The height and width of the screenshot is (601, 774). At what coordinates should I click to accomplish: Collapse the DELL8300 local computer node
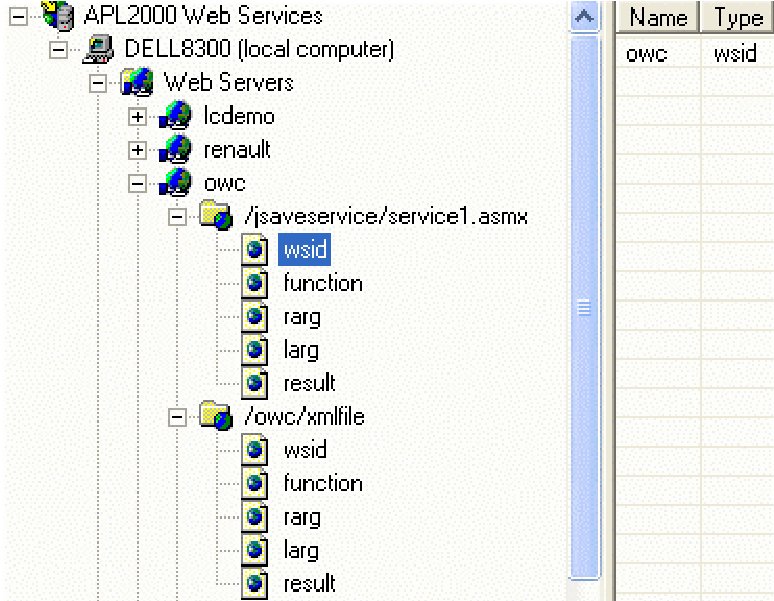tap(58, 49)
